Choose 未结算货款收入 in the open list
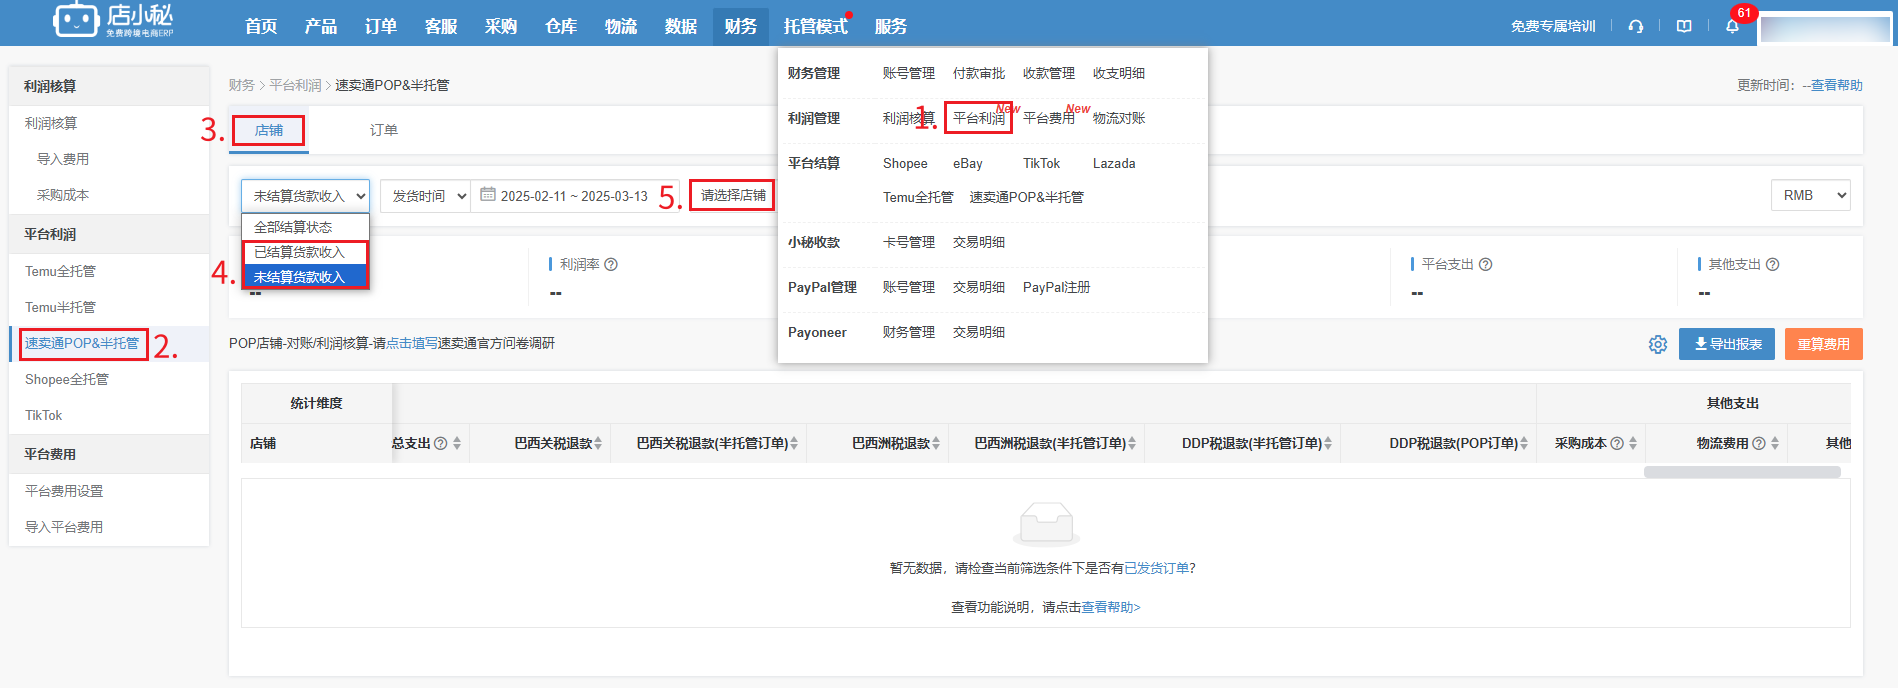 click(x=305, y=277)
